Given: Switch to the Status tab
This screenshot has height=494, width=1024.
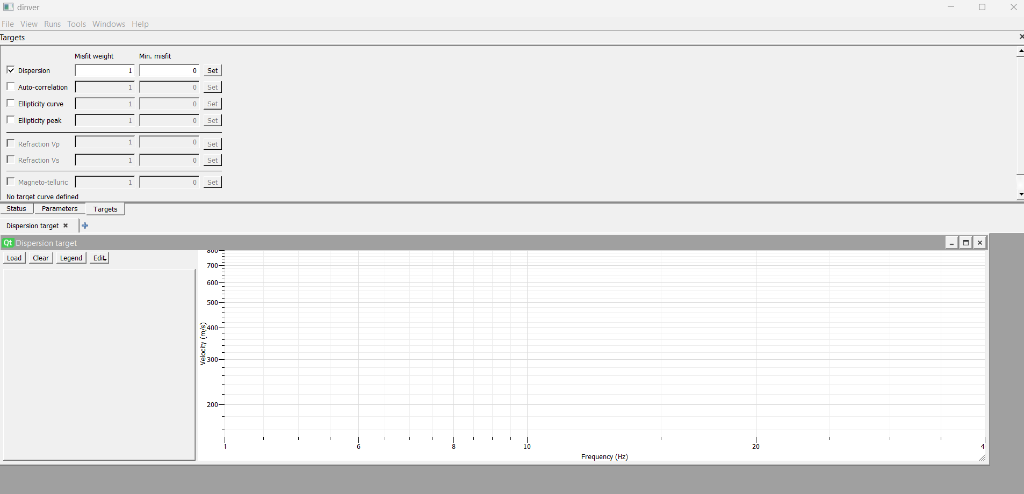Looking at the screenshot, I should [17, 209].
